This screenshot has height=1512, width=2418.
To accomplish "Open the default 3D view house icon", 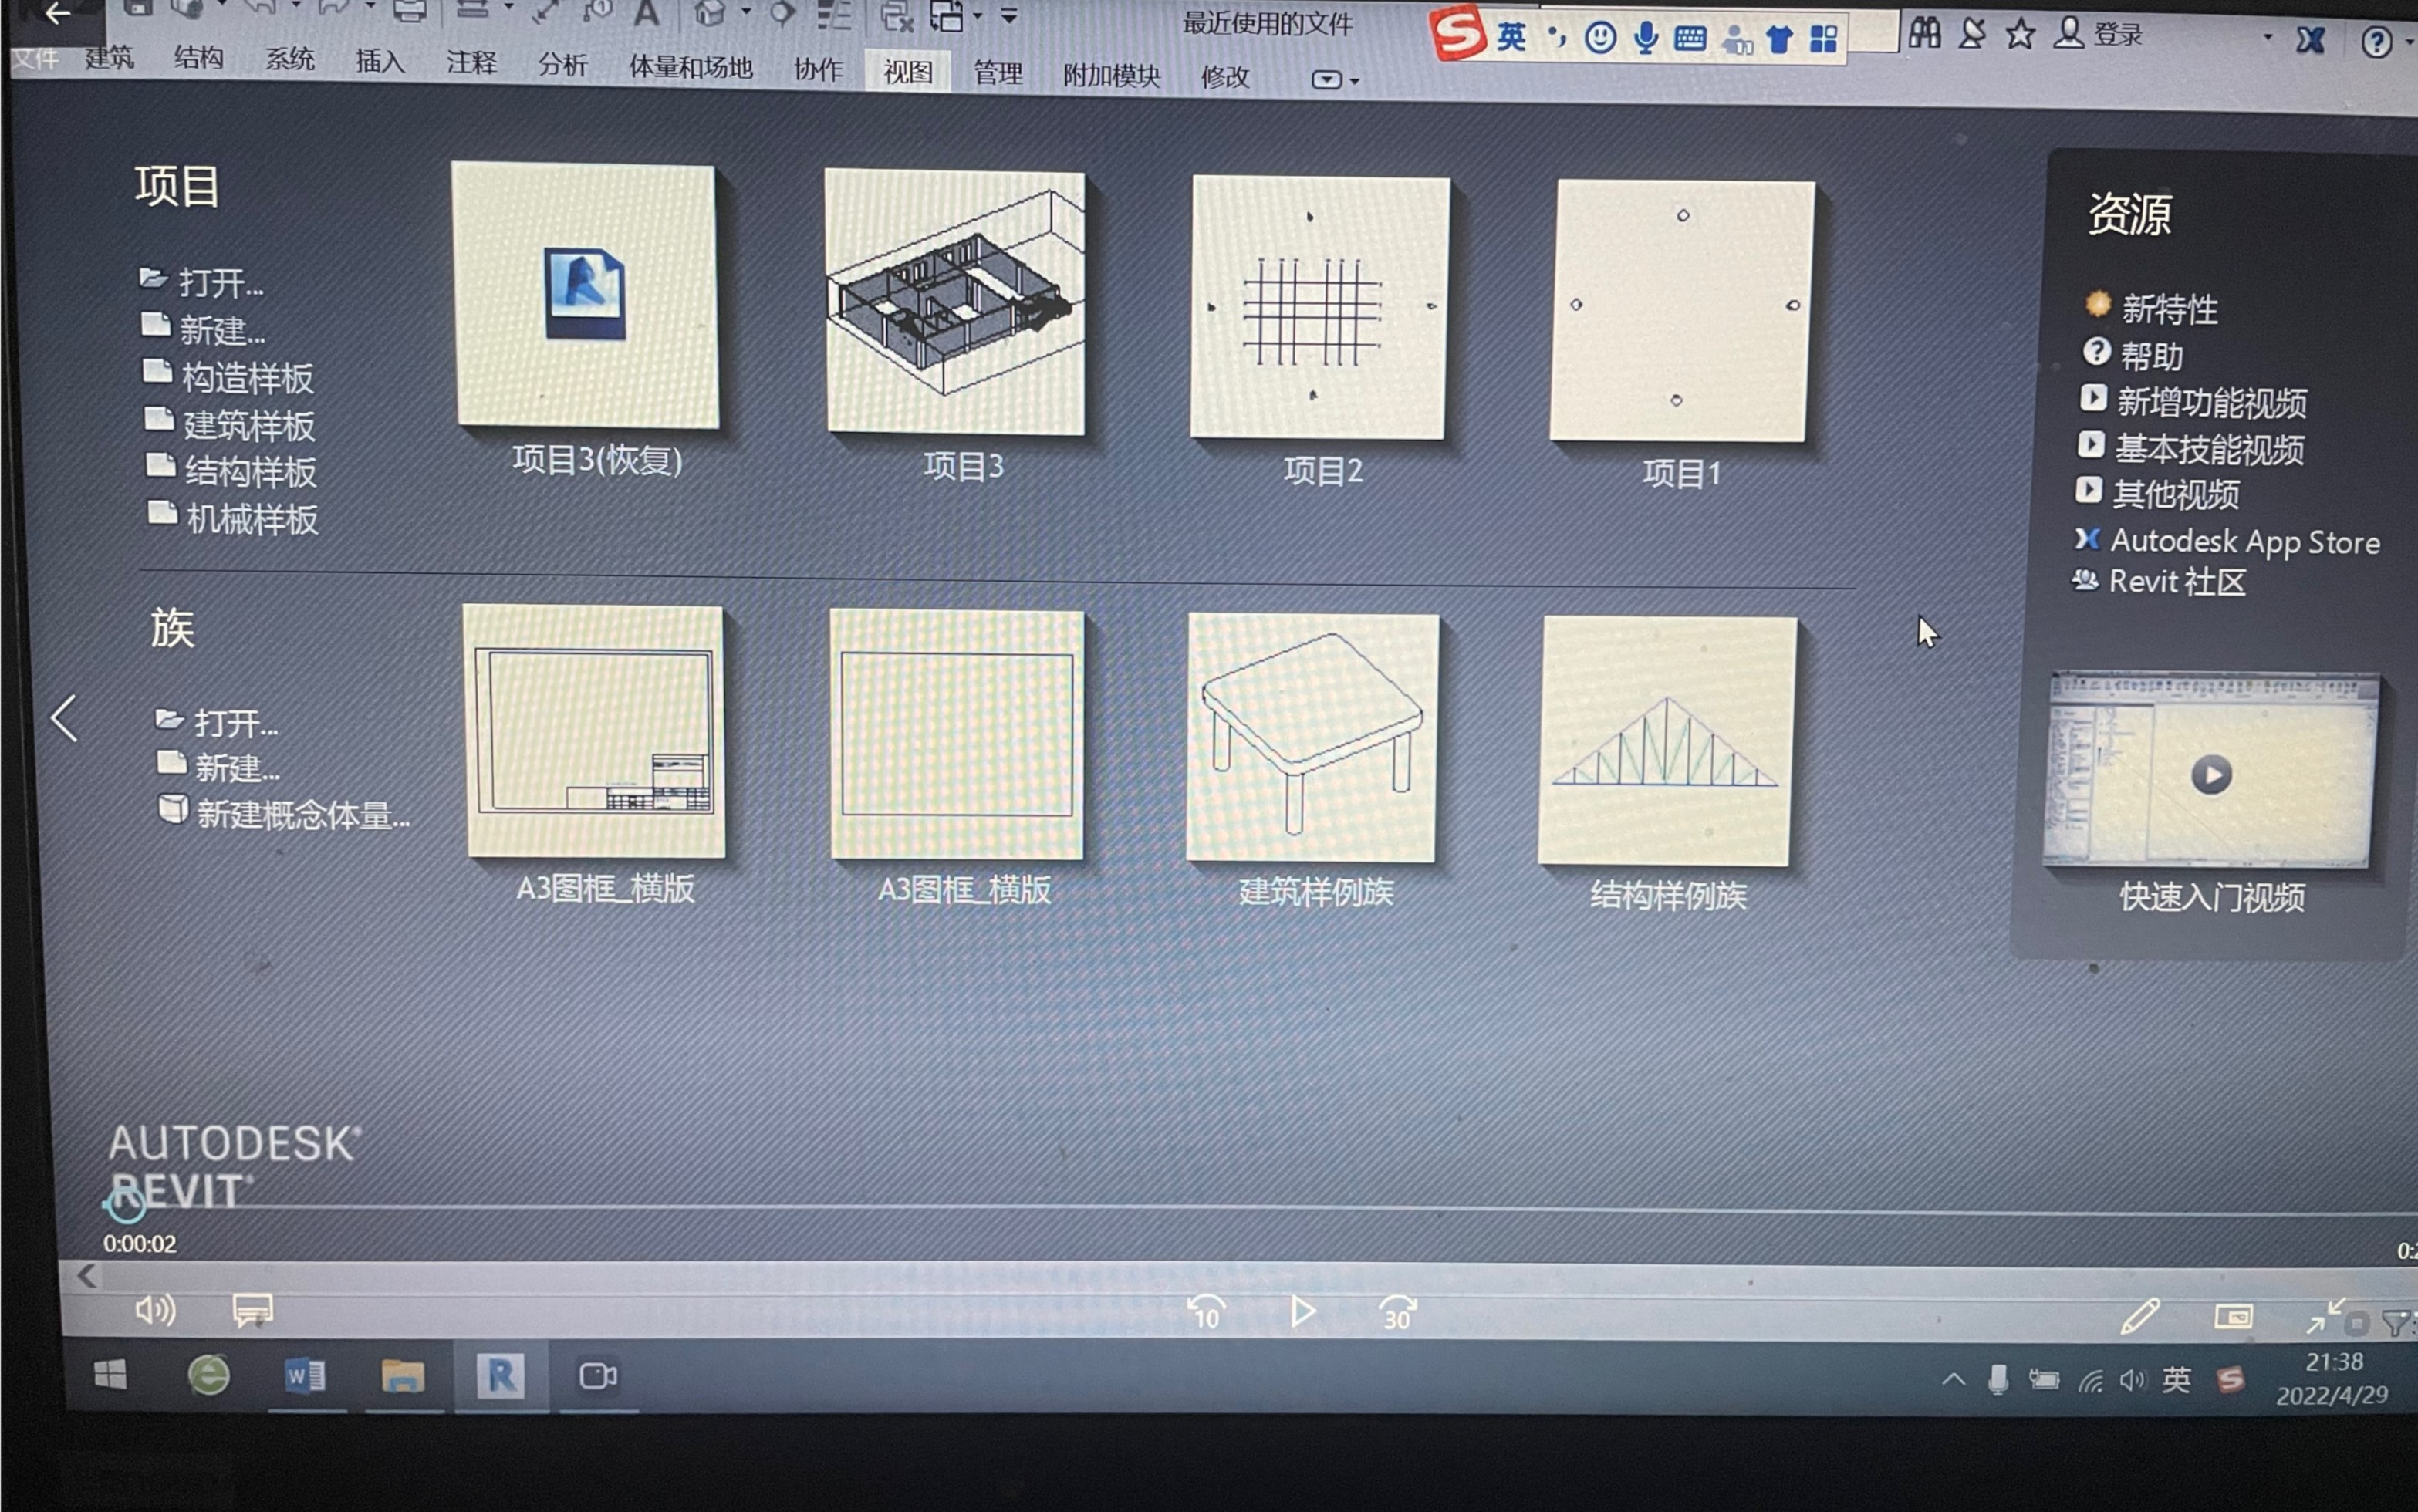I will [709, 14].
